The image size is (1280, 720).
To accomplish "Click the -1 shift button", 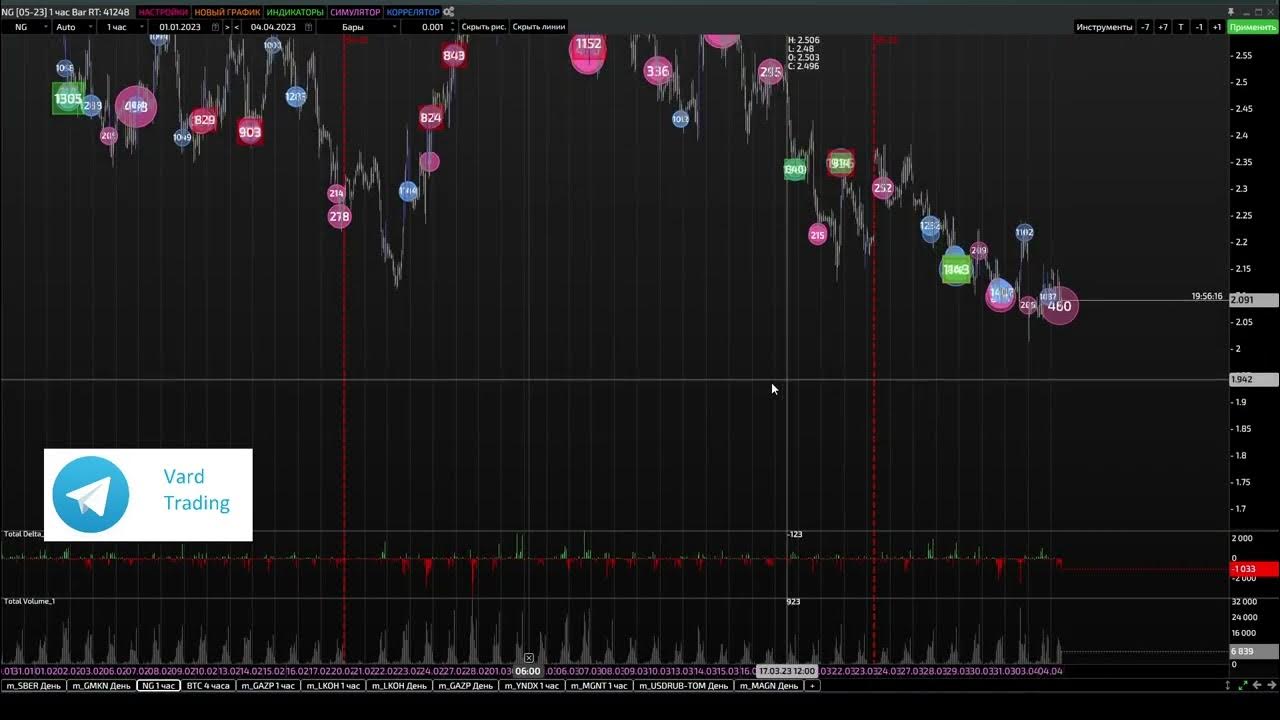I will coord(1199,27).
